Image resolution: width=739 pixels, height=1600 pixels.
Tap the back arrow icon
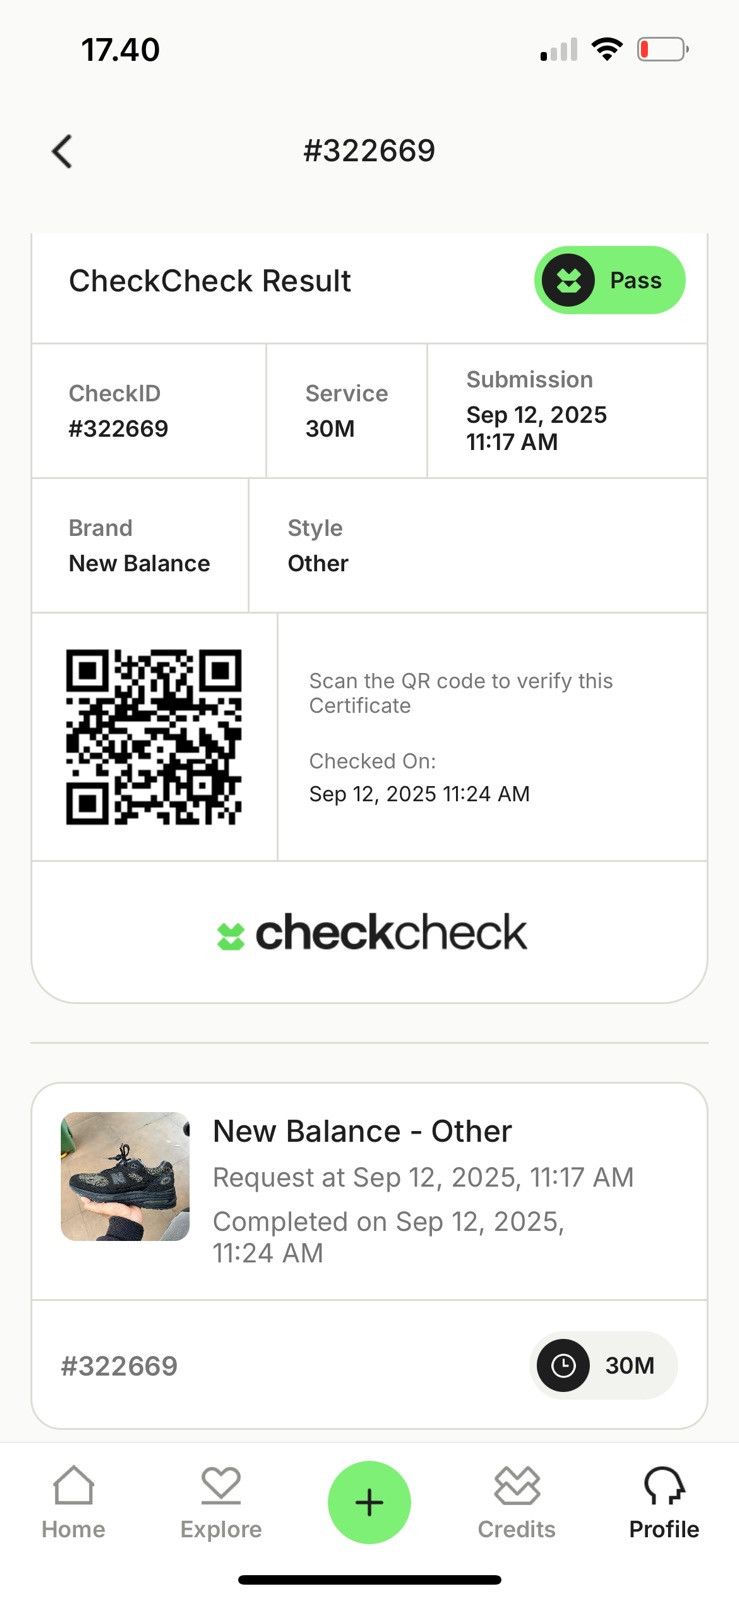click(62, 152)
